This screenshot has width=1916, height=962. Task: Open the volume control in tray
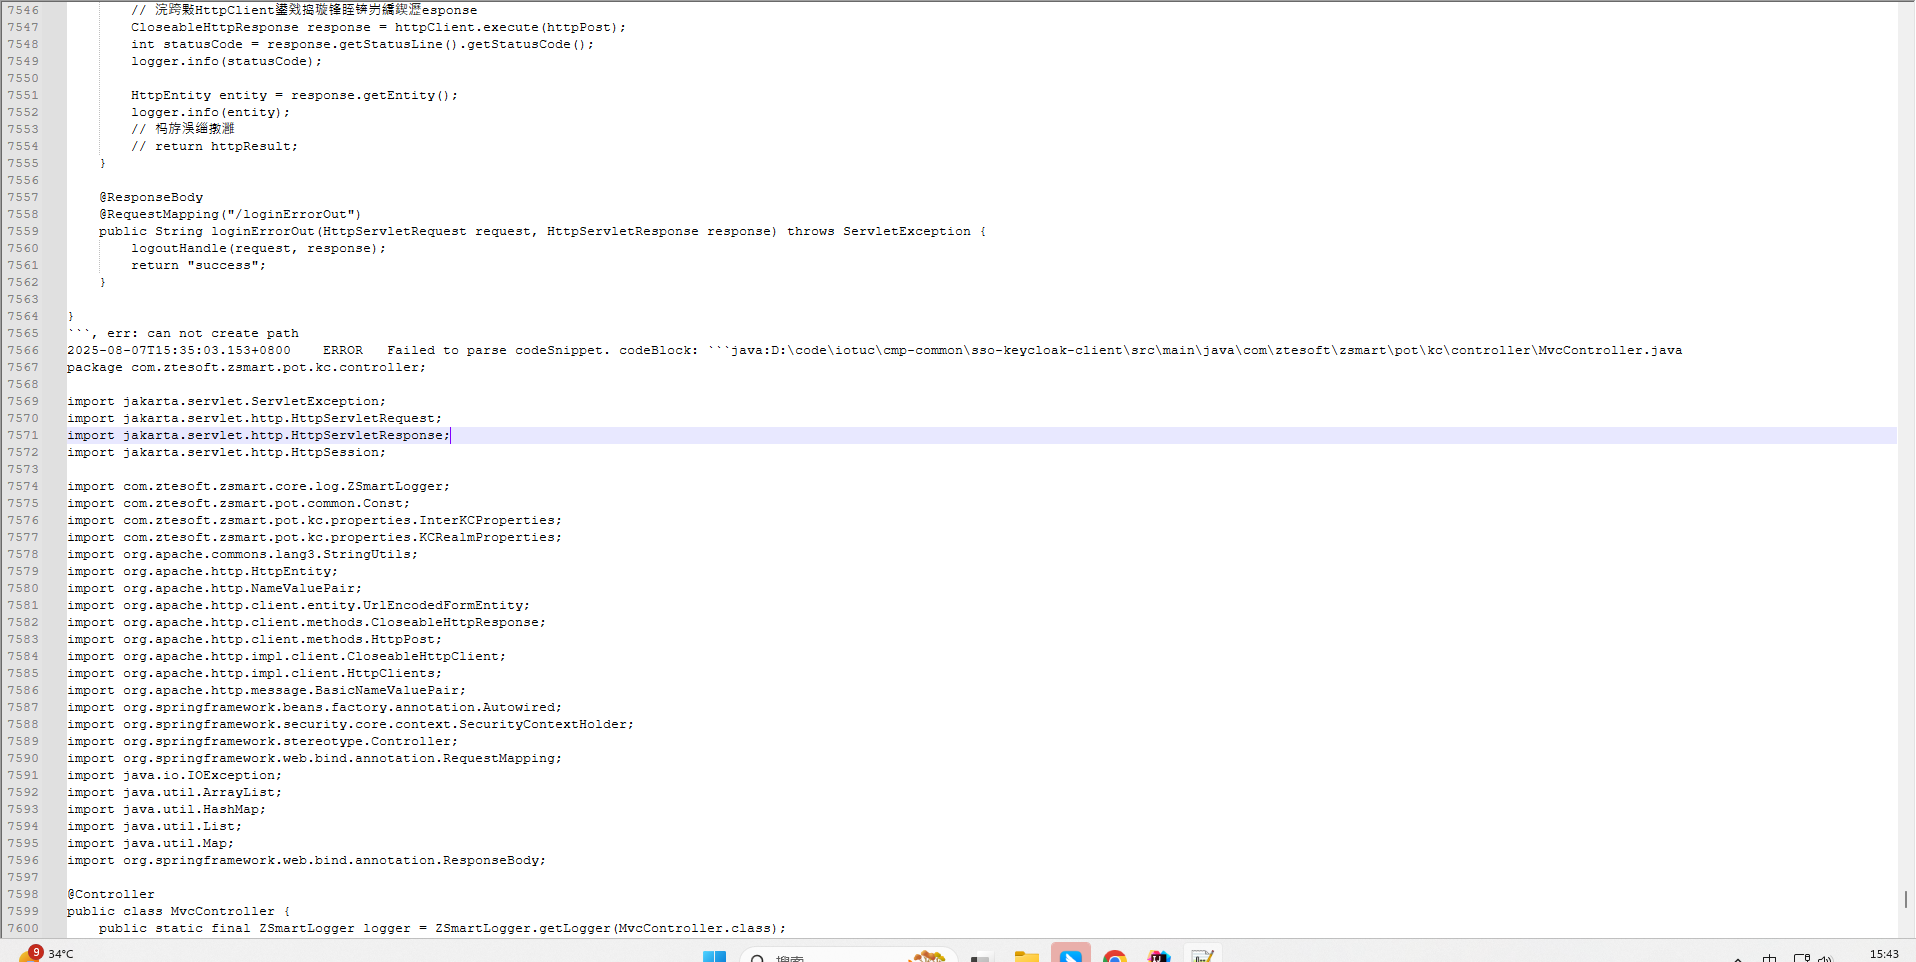click(x=1825, y=957)
